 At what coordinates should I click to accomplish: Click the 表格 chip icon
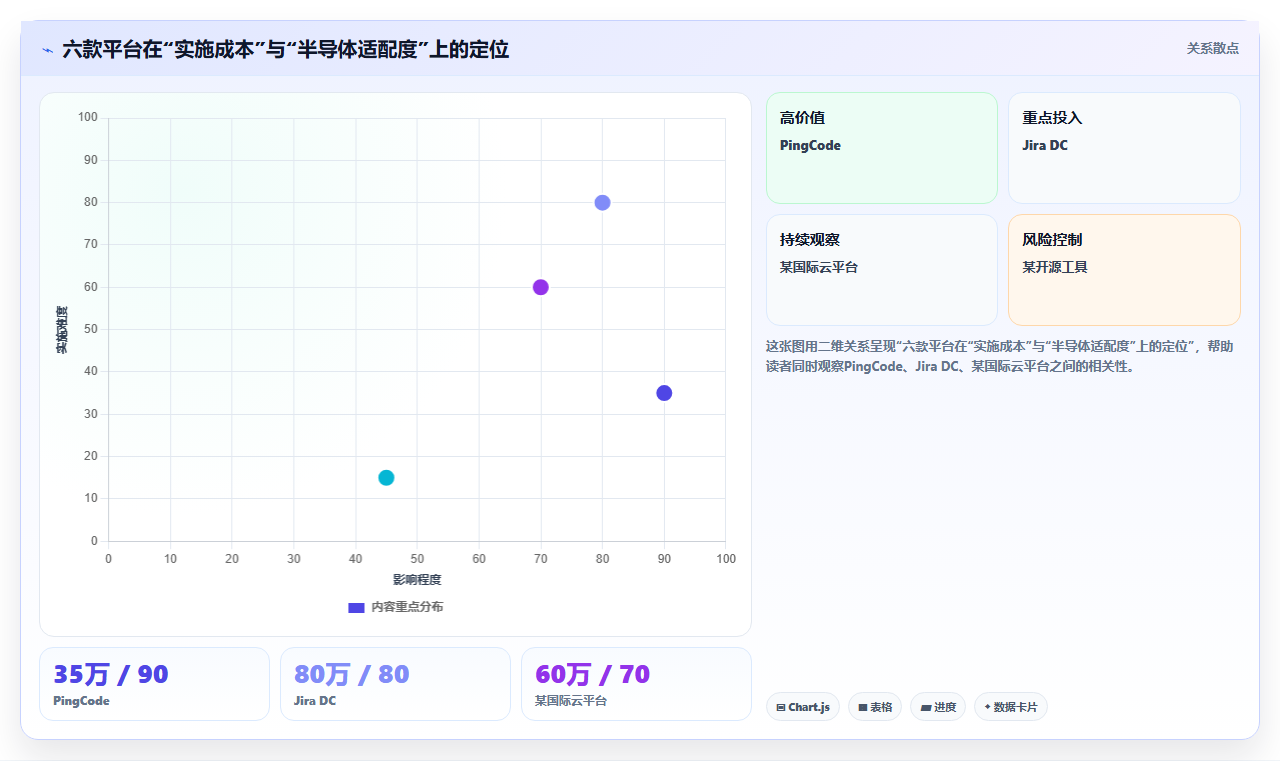coord(863,707)
